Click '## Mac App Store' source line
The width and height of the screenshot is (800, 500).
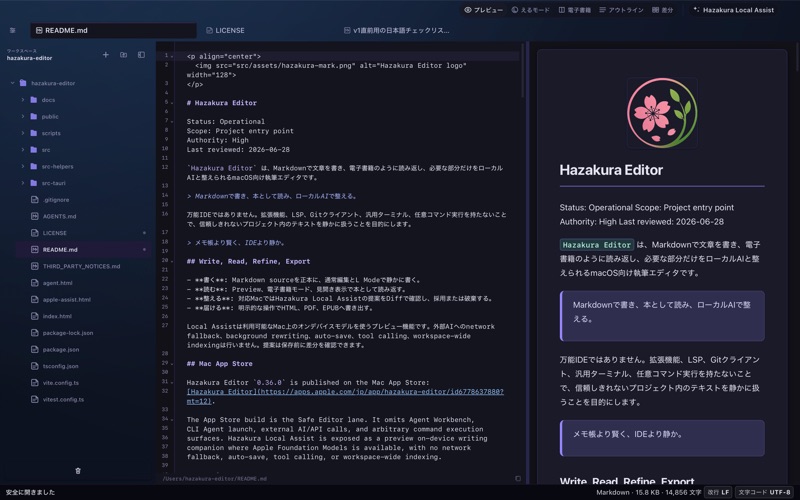click(x=219, y=364)
